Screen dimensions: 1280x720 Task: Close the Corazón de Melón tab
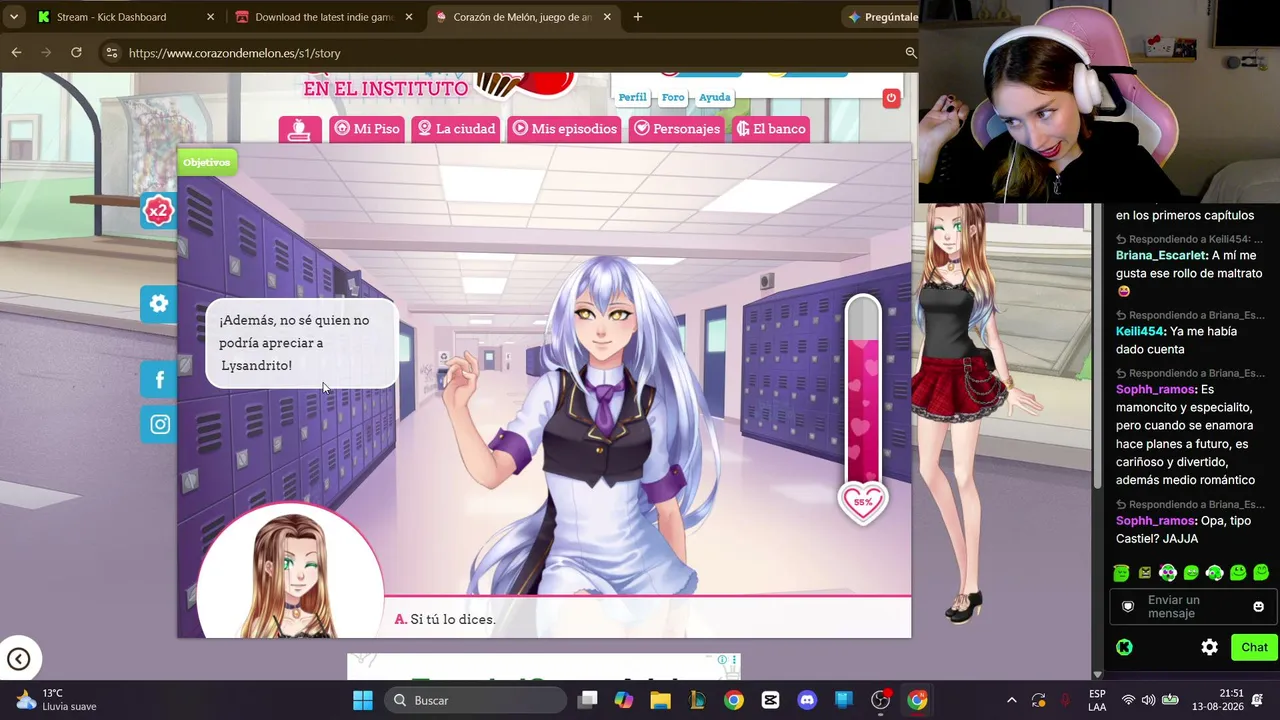tap(607, 17)
